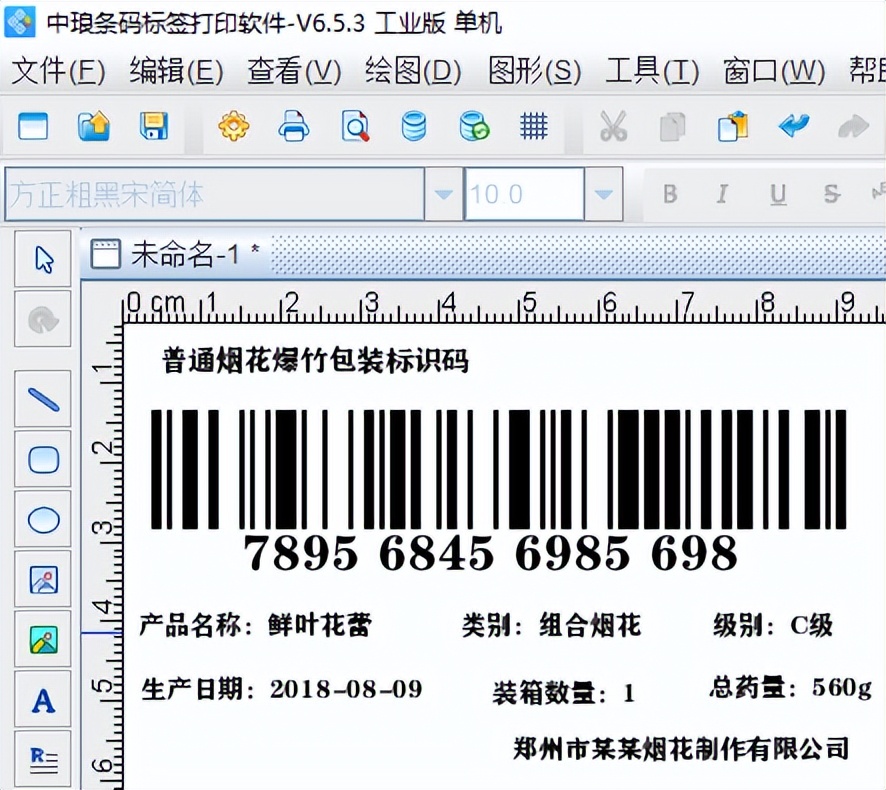
Task: Select text 产品名称: 鲜叶花蕾
Action: [x=255, y=625]
